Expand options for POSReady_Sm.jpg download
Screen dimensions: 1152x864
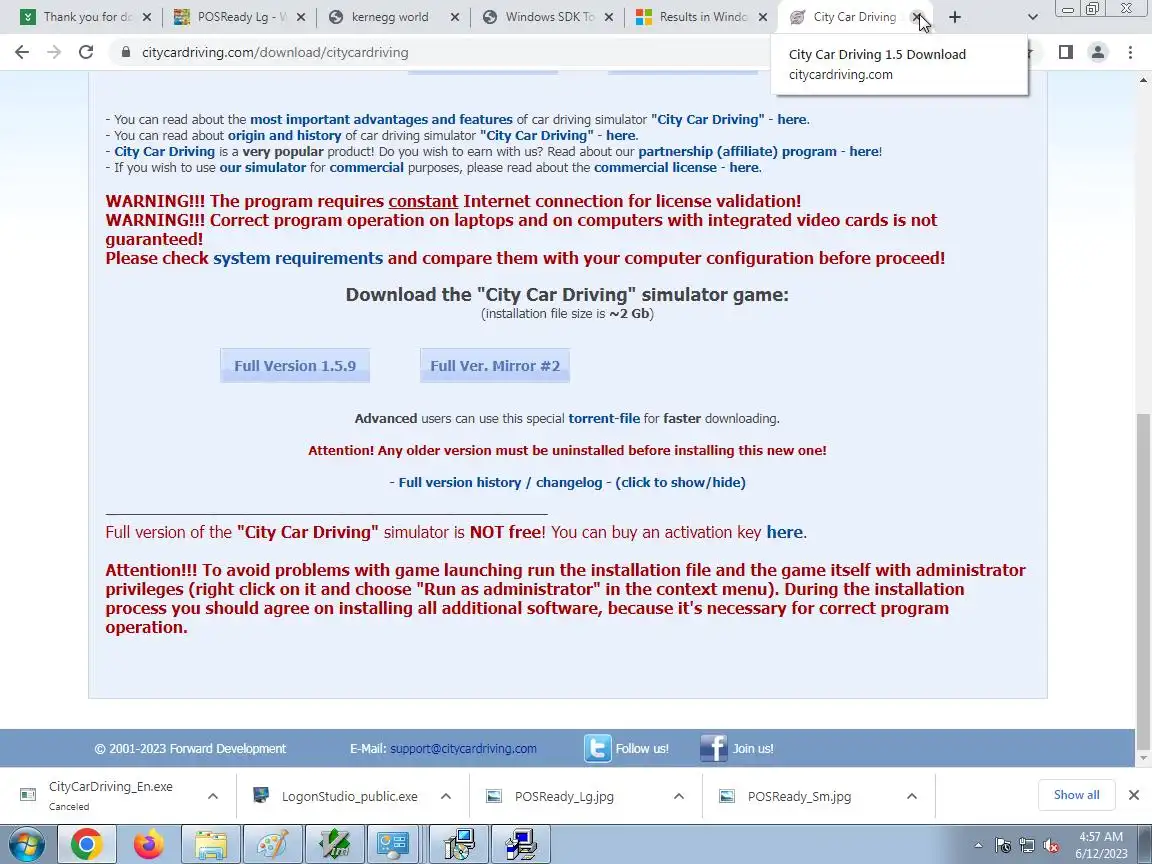(x=912, y=796)
